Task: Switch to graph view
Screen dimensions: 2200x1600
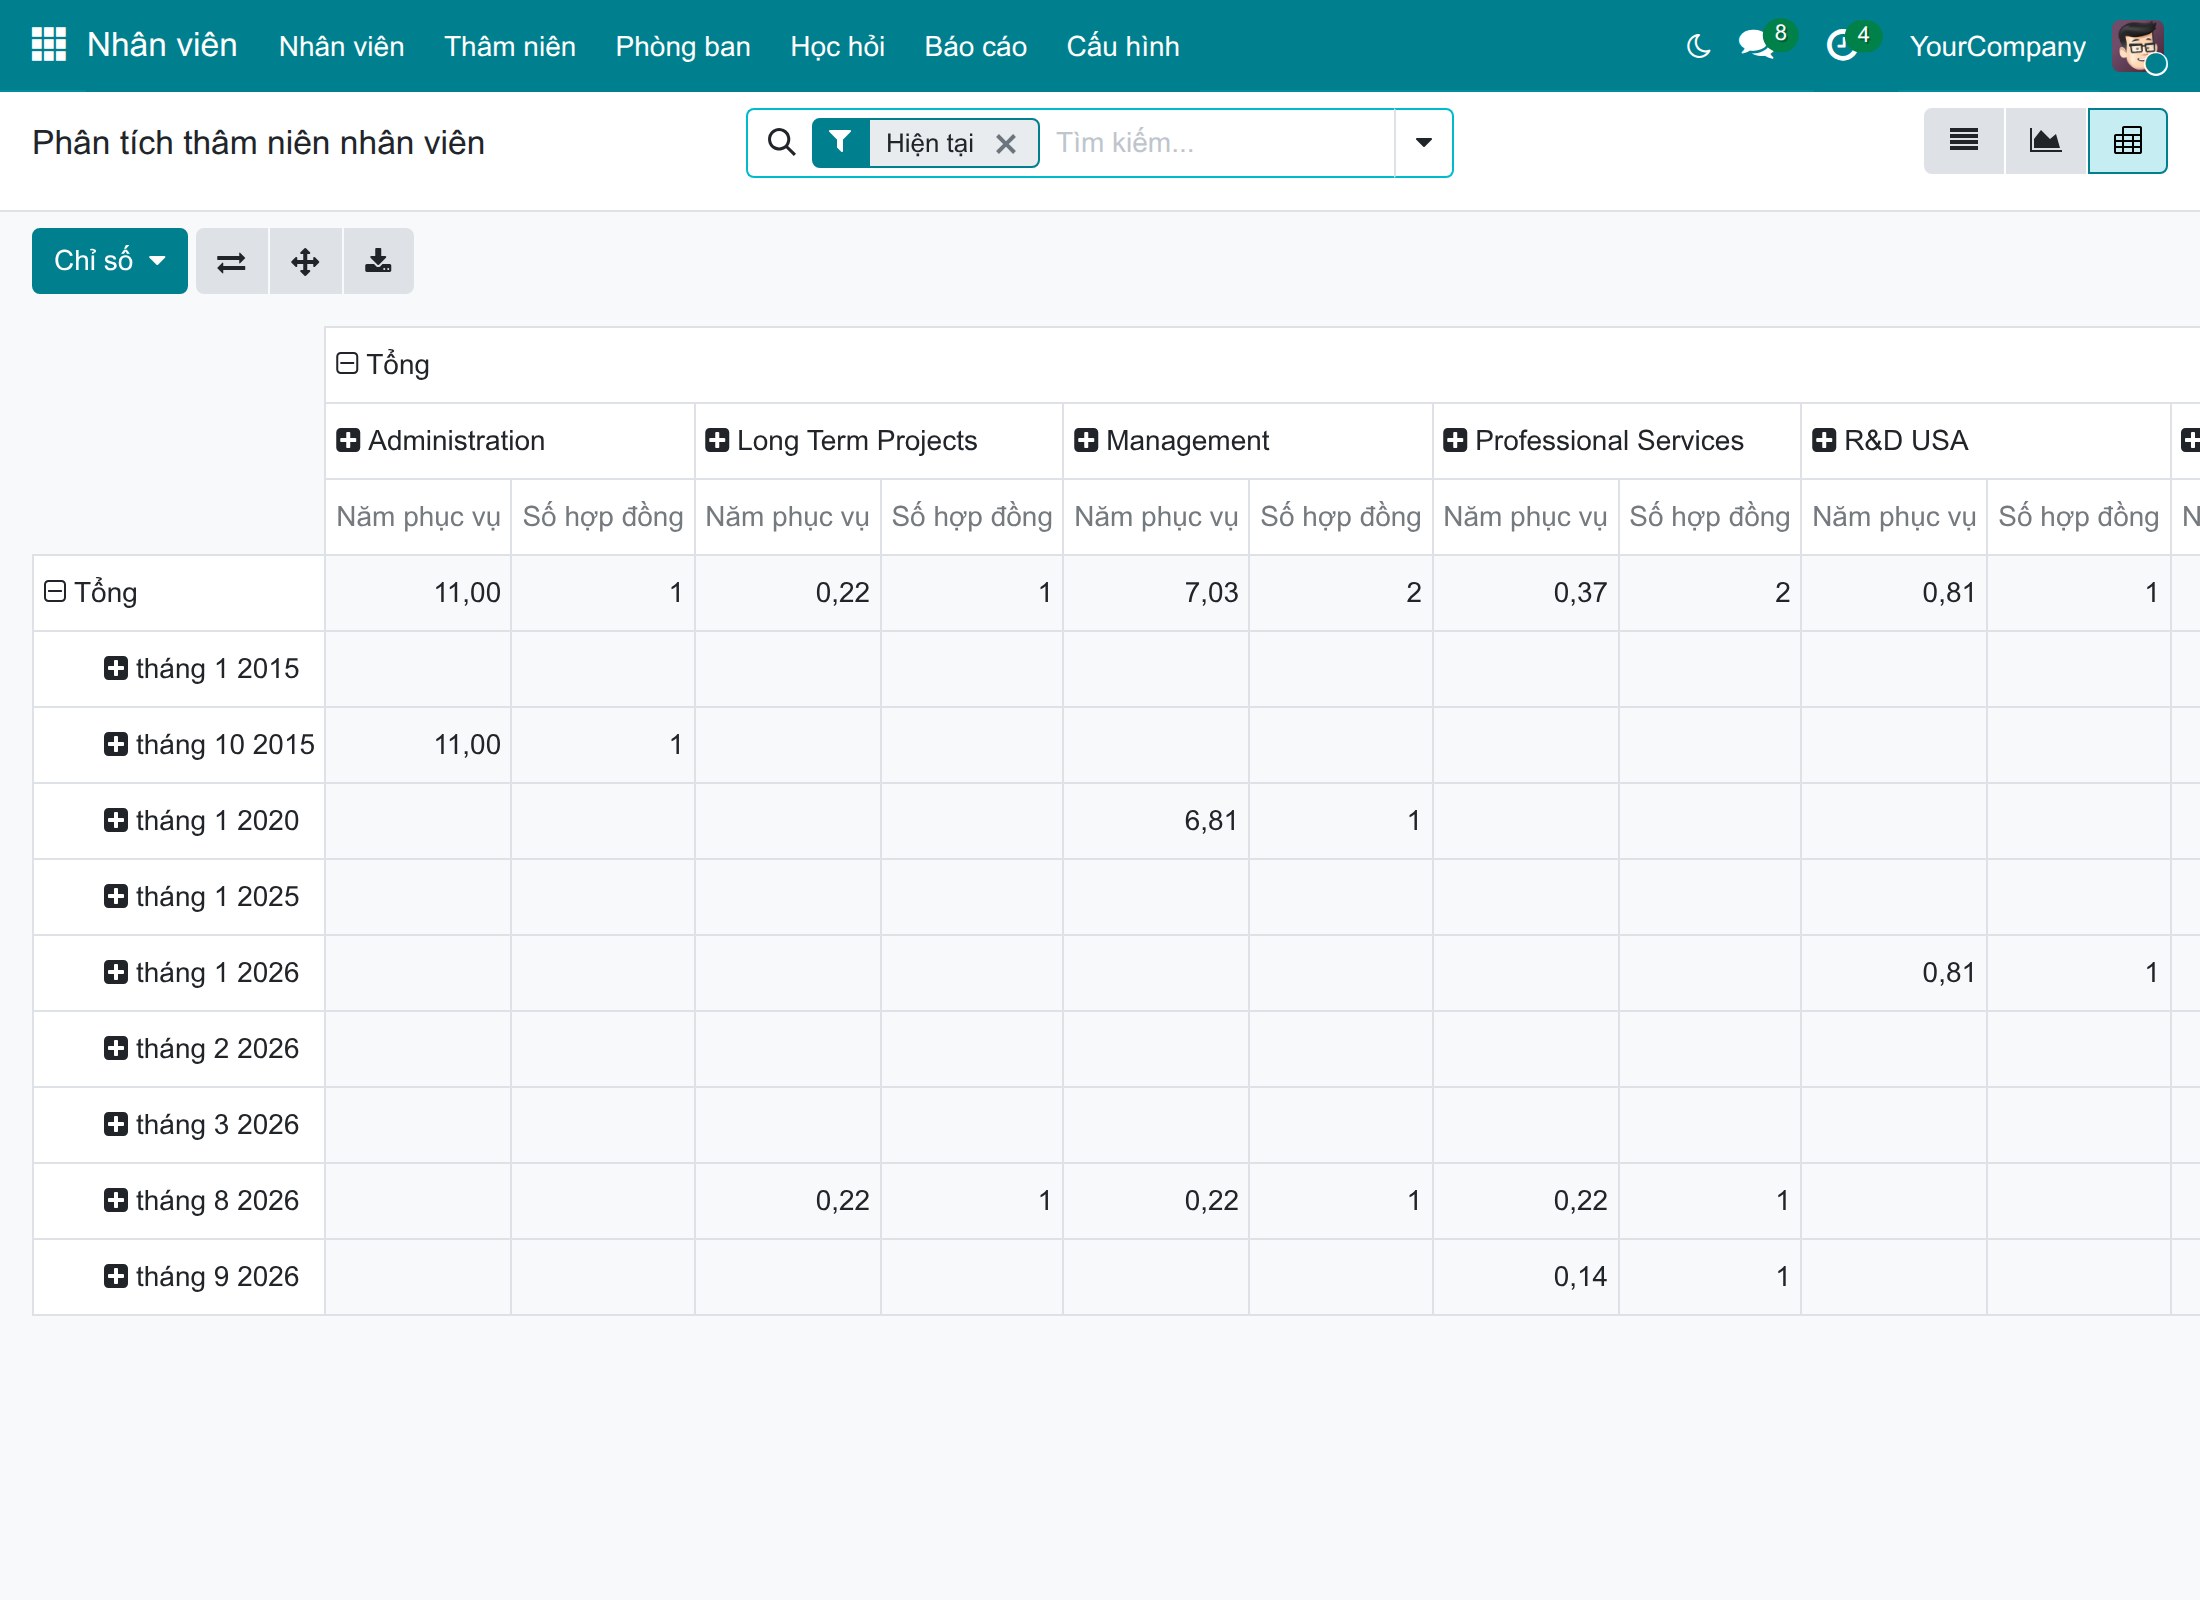Action: [2046, 141]
